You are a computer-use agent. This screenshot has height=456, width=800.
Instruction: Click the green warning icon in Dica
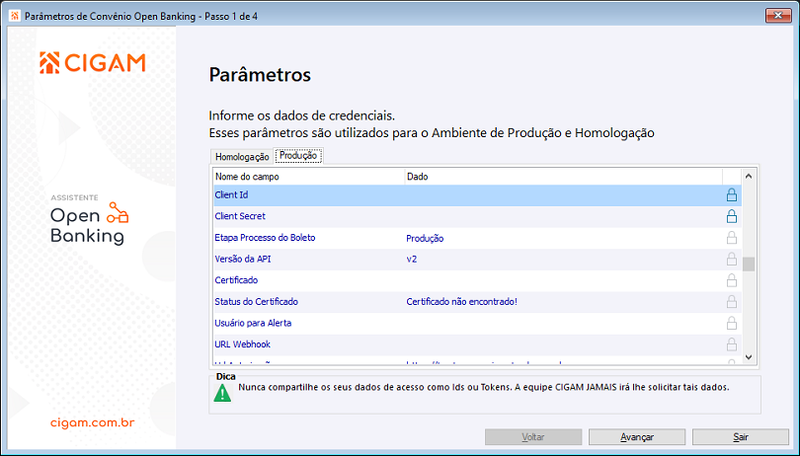[x=222, y=393]
